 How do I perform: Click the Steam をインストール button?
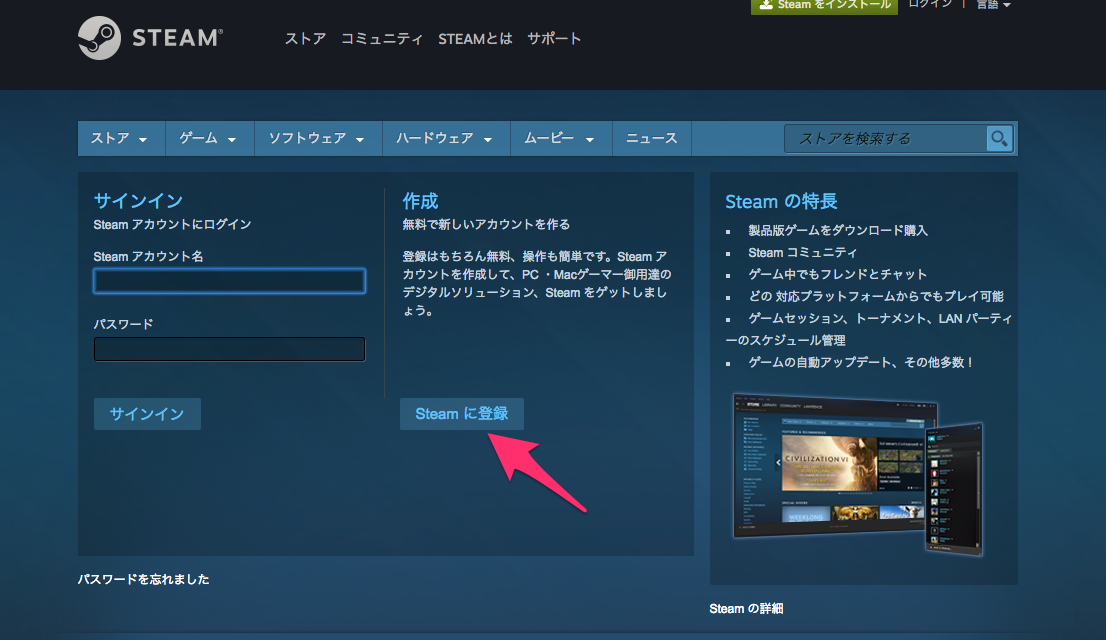tap(824, 5)
